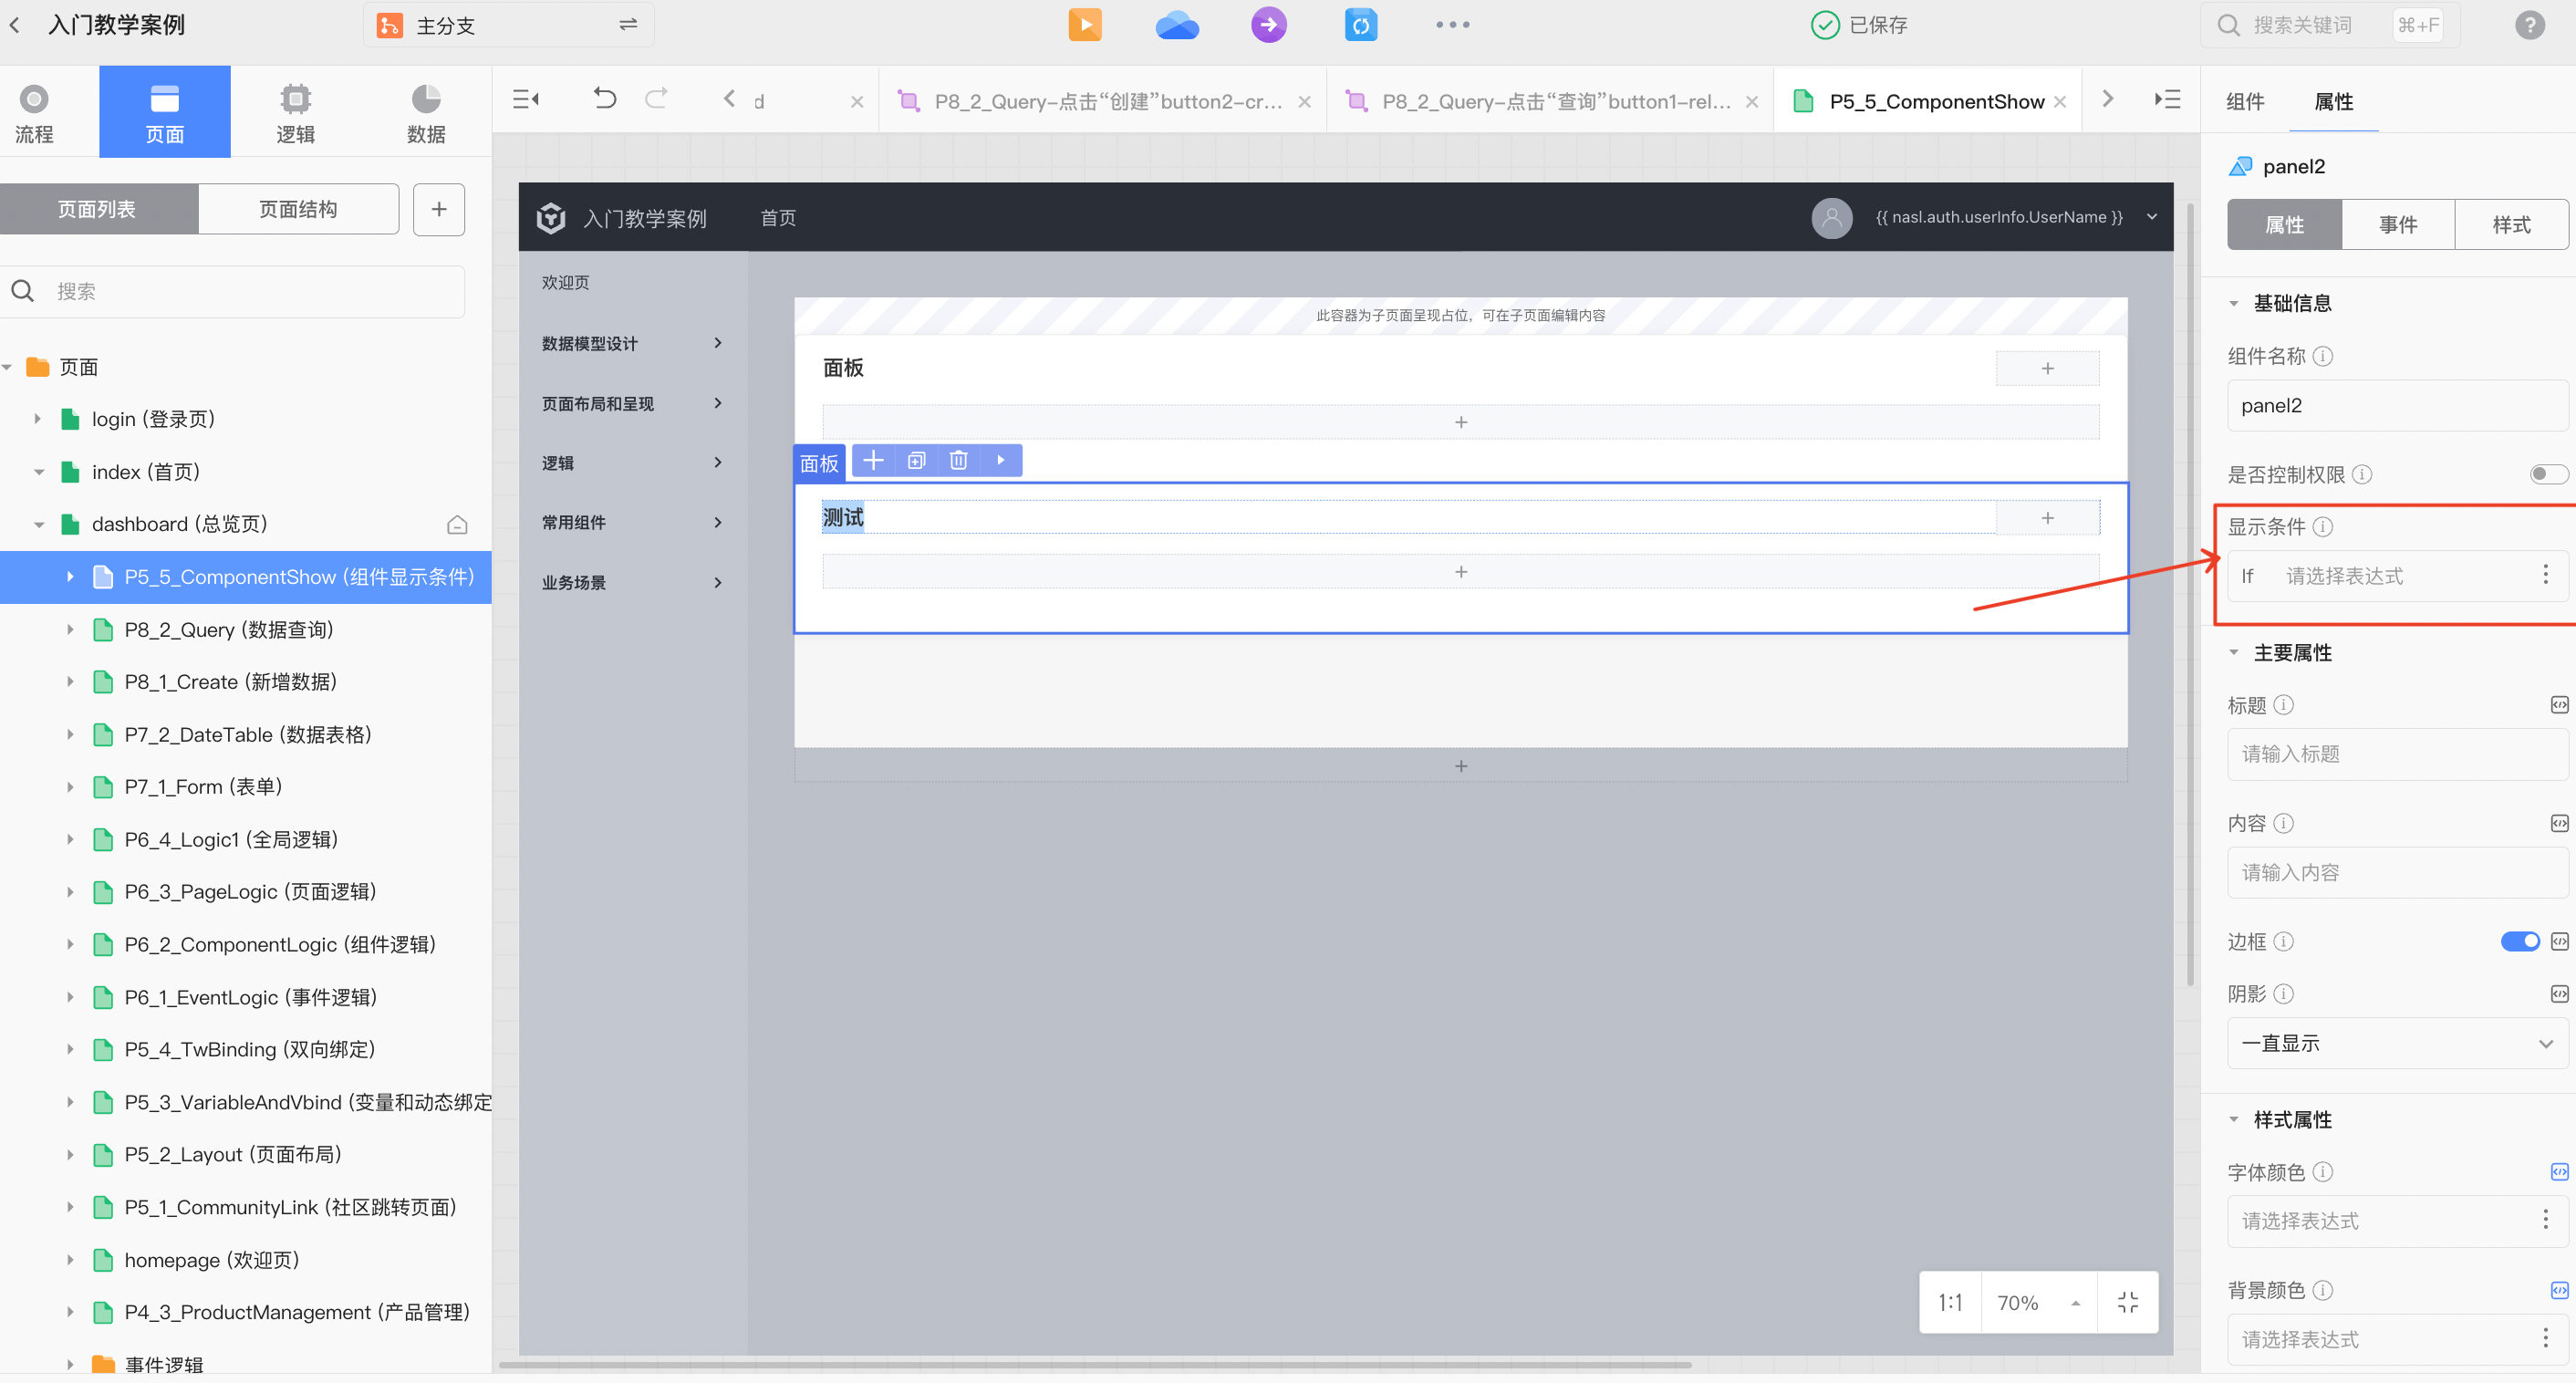Click the shrink fit-screen icon
2576x1383 pixels.
point(2127,1302)
